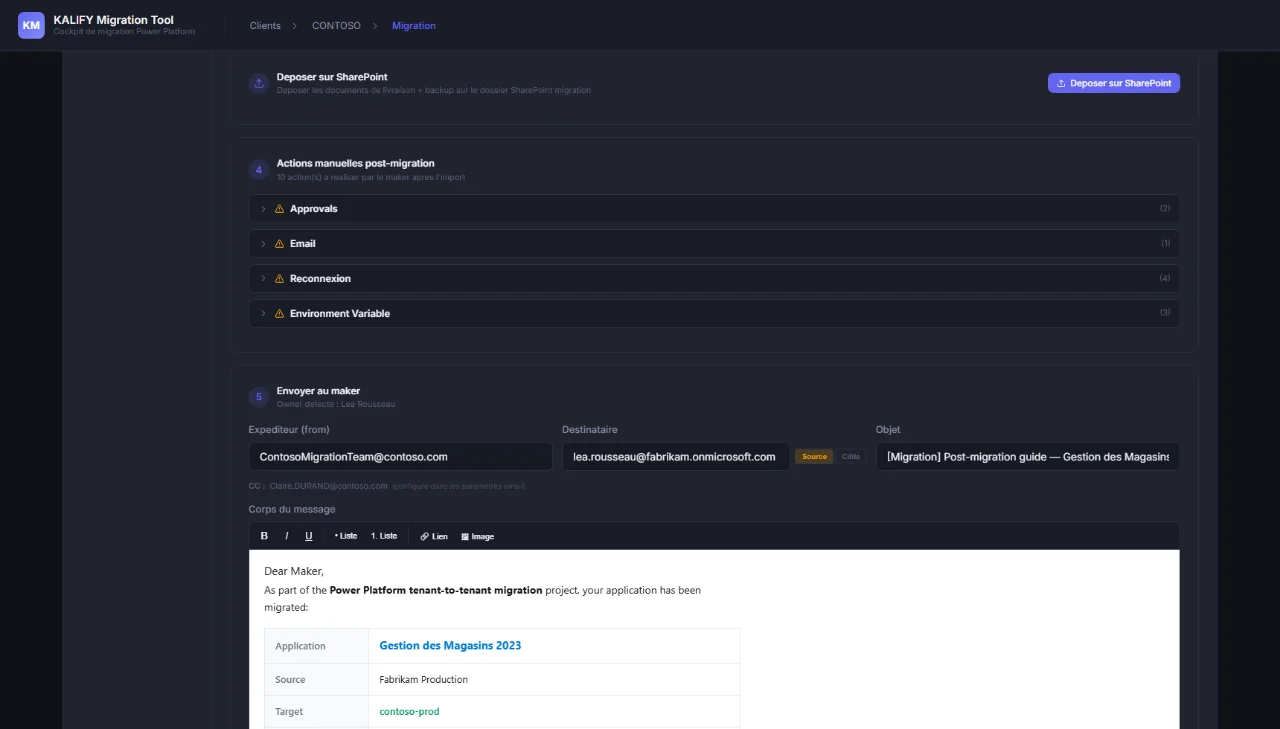This screenshot has width=1280, height=729.
Task: Switch recipient tenant to Source
Action: coord(814,457)
